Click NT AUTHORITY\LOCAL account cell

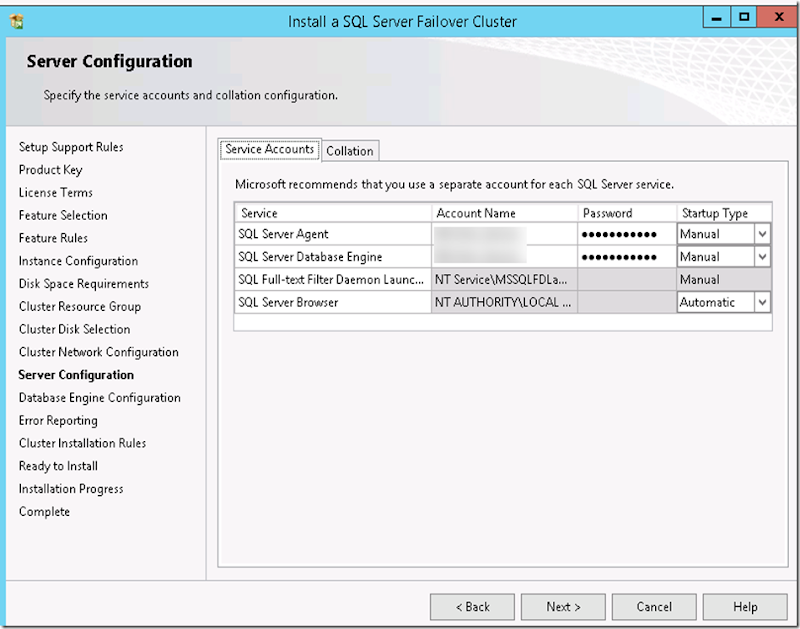click(505, 303)
